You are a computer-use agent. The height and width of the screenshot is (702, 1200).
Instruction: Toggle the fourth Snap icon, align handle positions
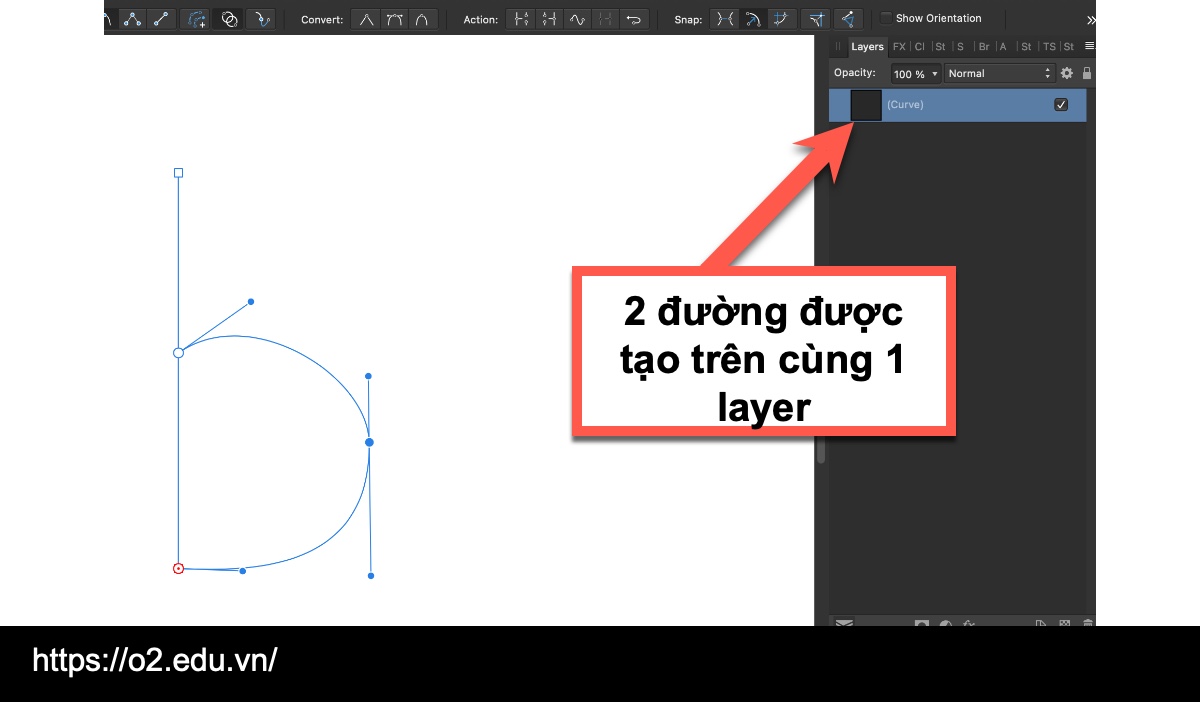point(818,19)
